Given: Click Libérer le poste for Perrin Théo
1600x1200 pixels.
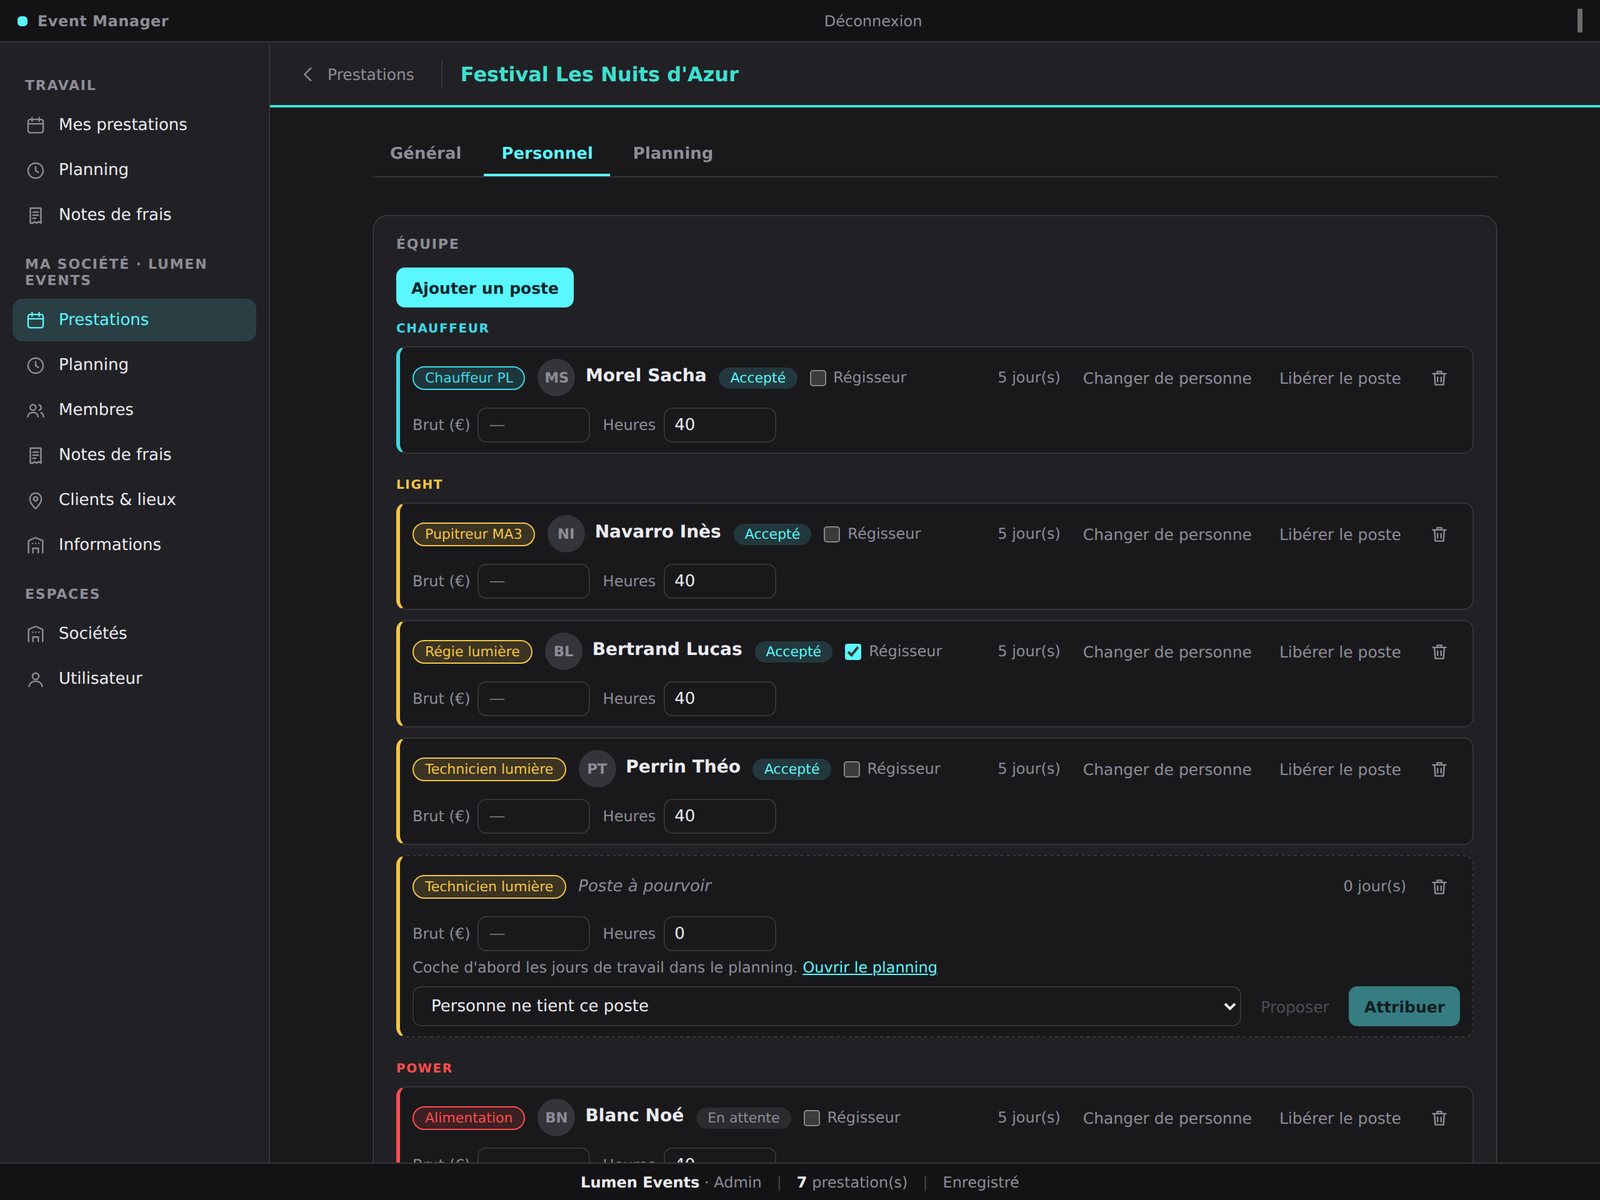Looking at the screenshot, I should [x=1340, y=769].
